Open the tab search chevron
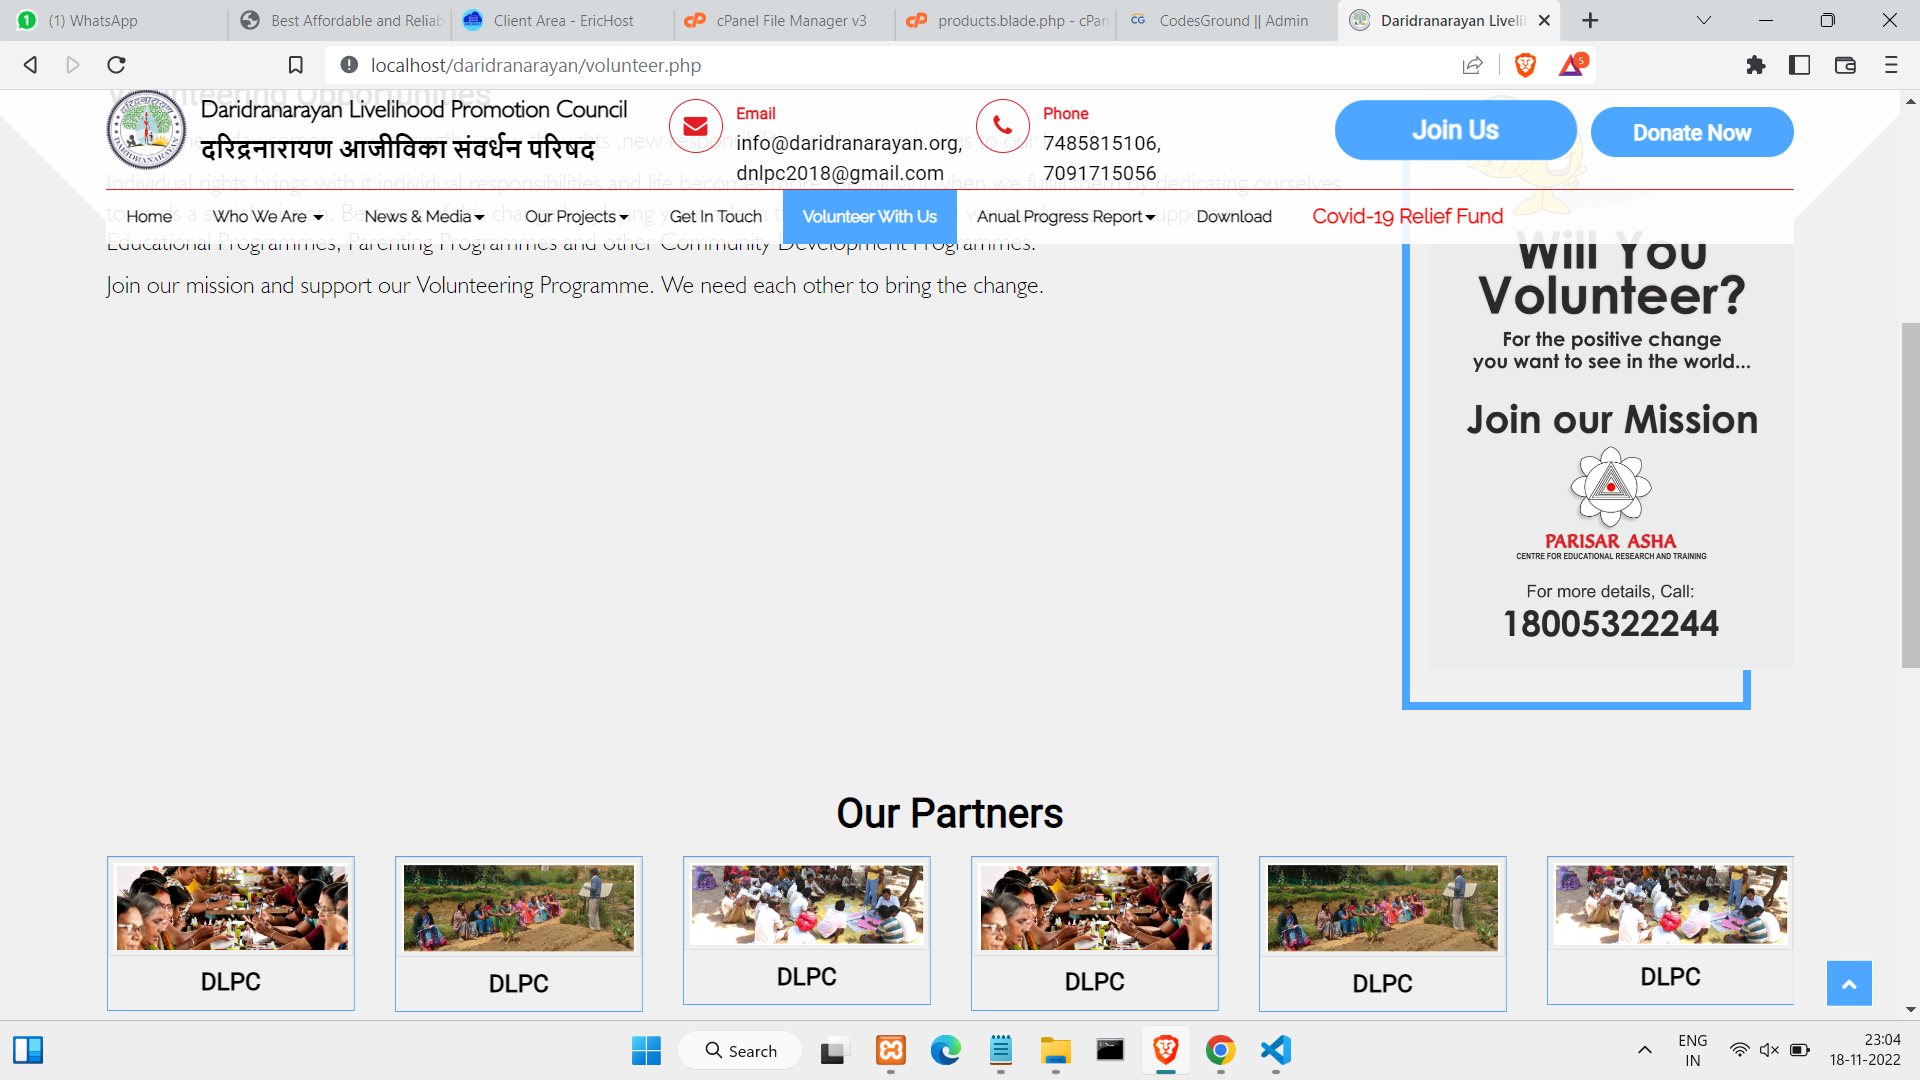Screen dimensions: 1920x1080 pyautogui.click(x=1704, y=20)
